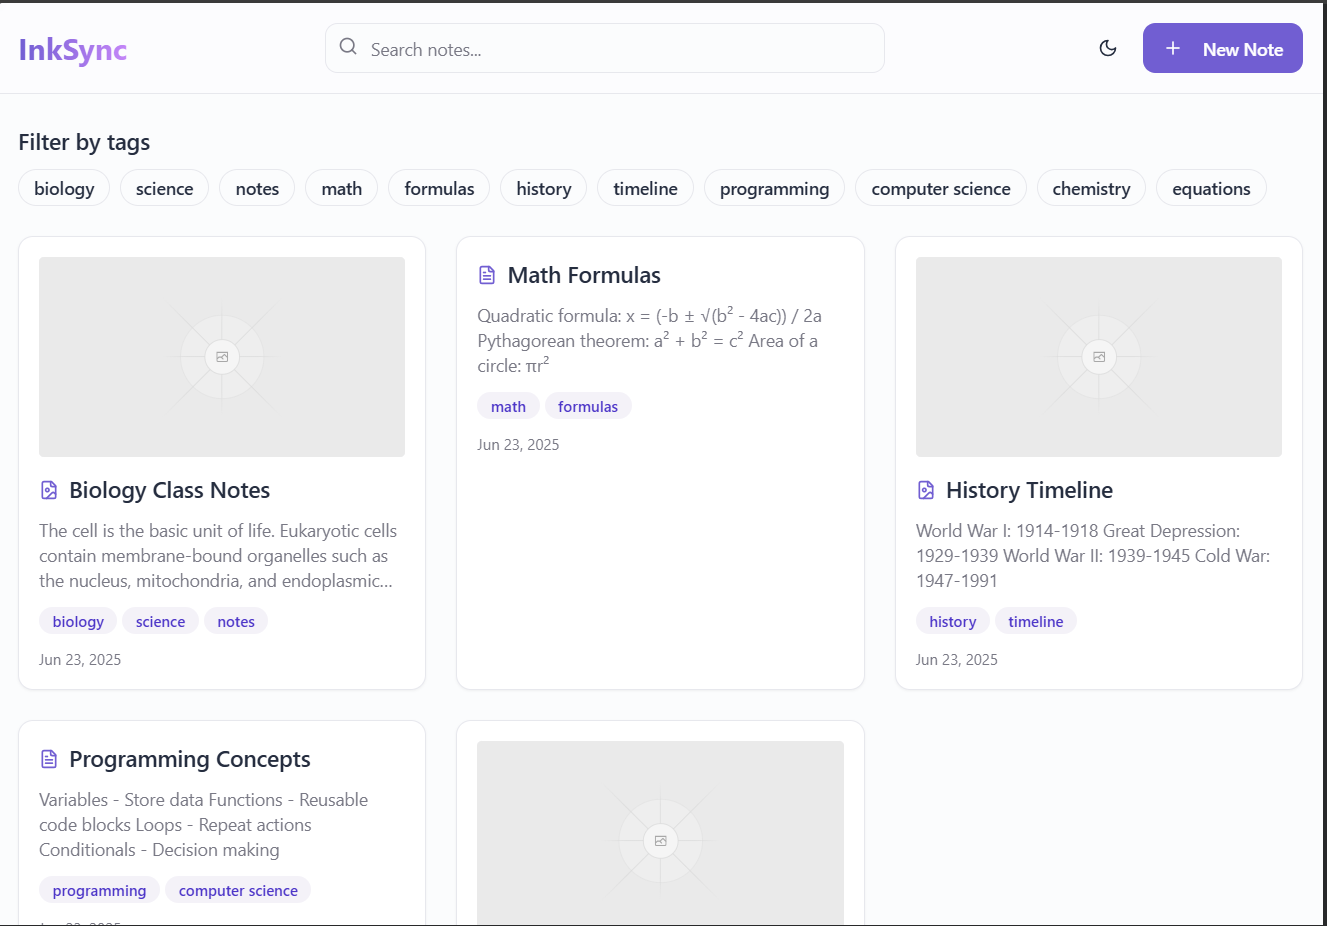This screenshot has height=926, width=1327.
Task: Click the science tag on Biology card
Action: click(x=160, y=621)
